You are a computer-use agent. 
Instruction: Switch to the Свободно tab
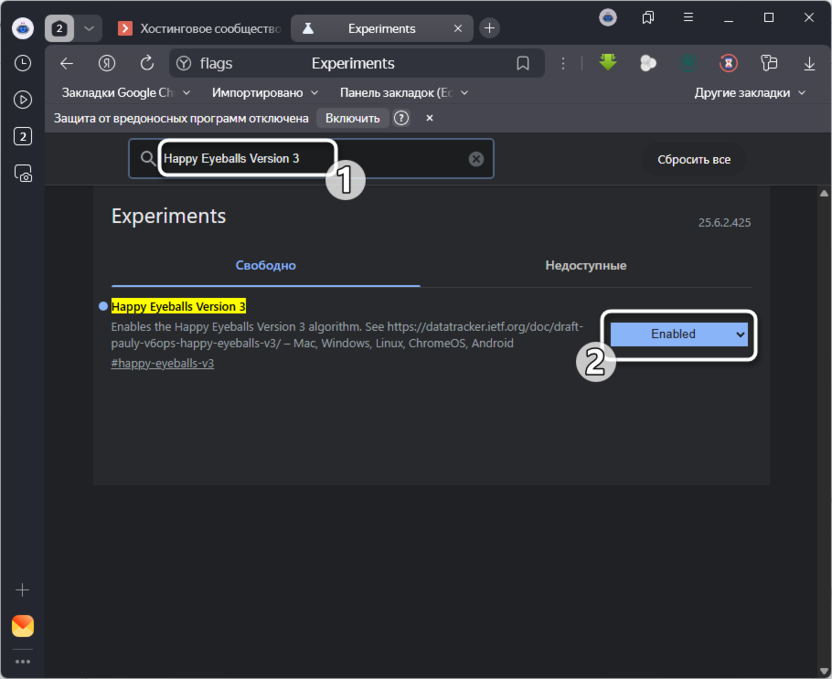tap(266, 265)
